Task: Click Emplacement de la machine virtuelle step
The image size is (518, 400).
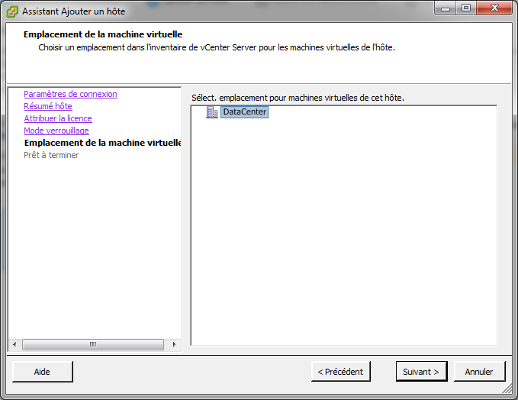Action: 102,143
